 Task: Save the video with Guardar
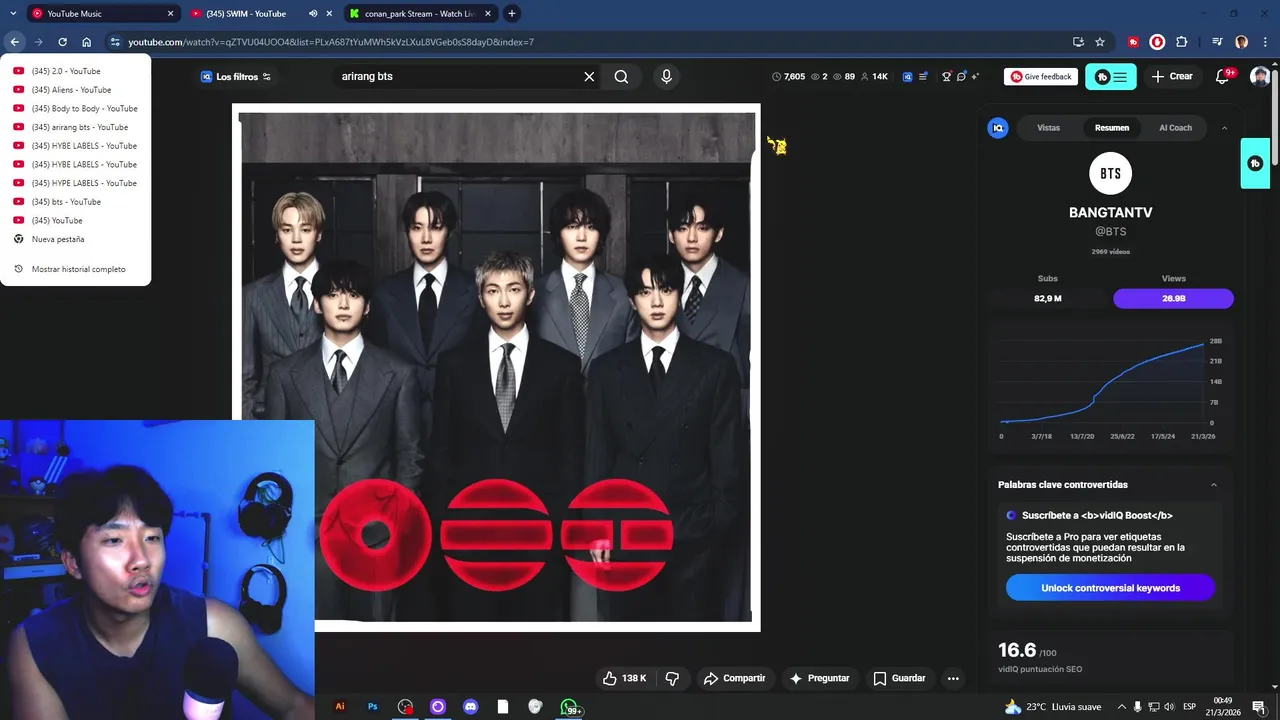[x=899, y=678]
